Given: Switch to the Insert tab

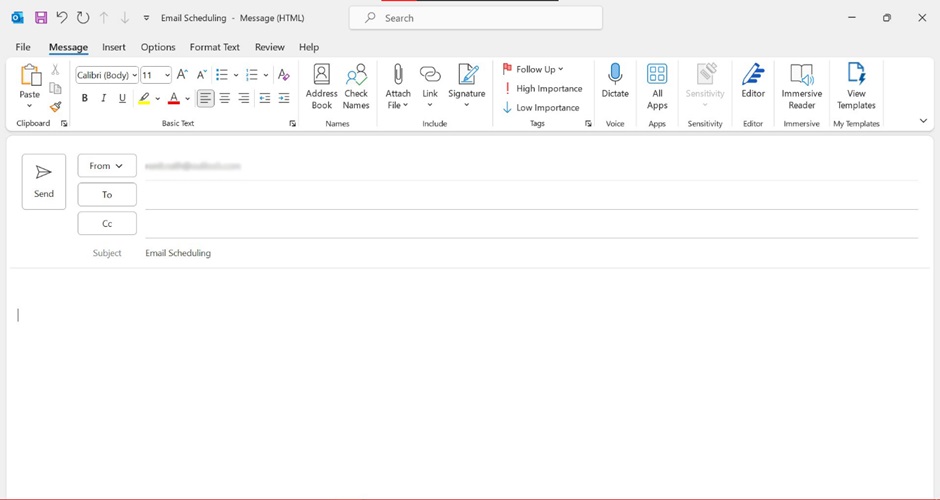Looking at the screenshot, I should pos(114,47).
